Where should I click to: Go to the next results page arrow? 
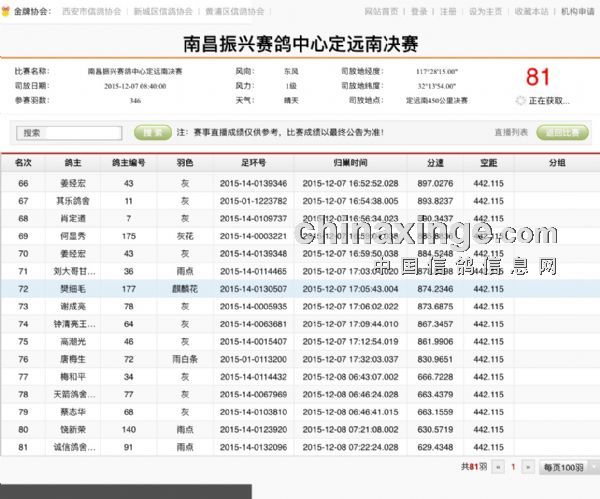click(x=529, y=466)
